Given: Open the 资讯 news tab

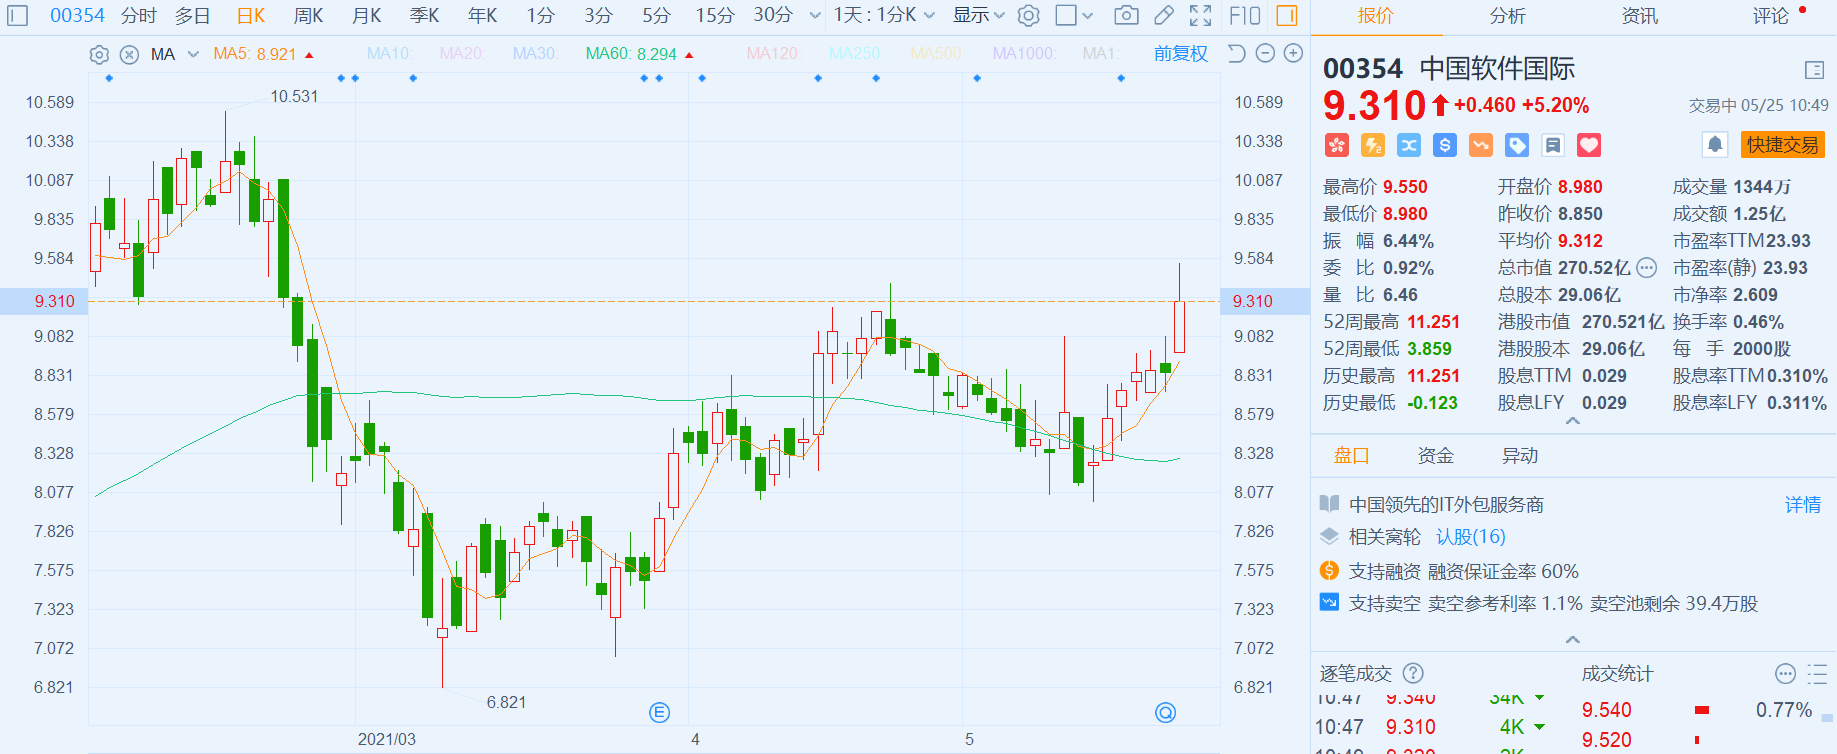Looking at the screenshot, I should pyautogui.click(x=1639, y=16).
